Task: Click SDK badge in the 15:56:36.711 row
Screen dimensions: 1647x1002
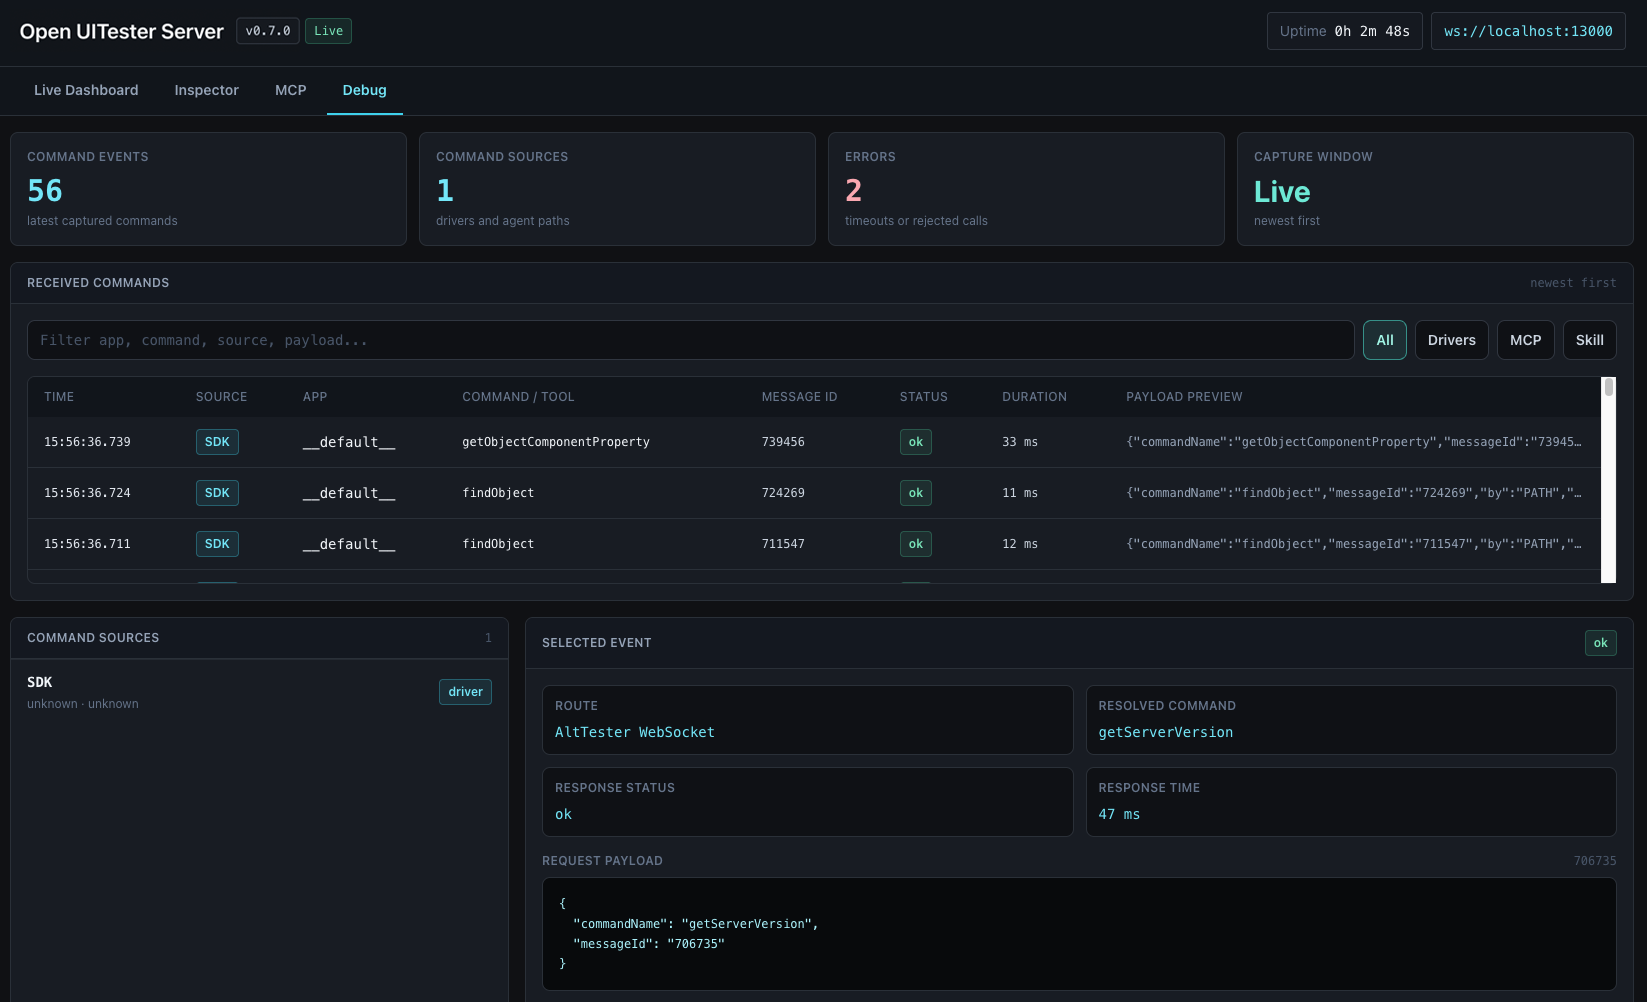Action: [217, 544]
